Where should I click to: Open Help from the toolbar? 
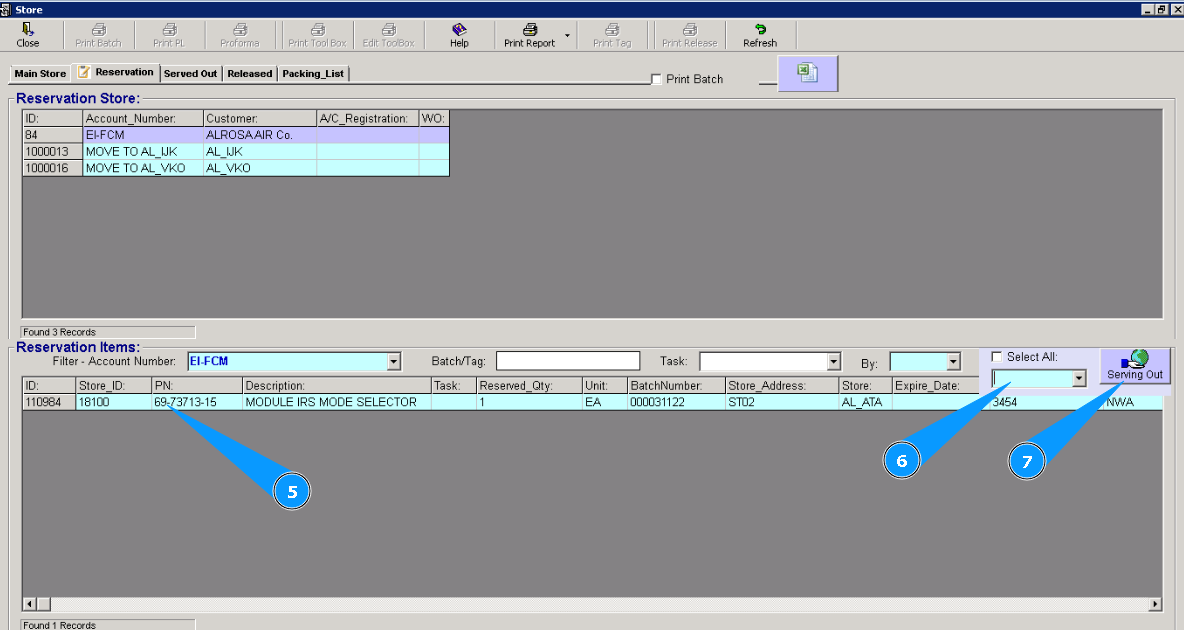click(x=459, y=35)
